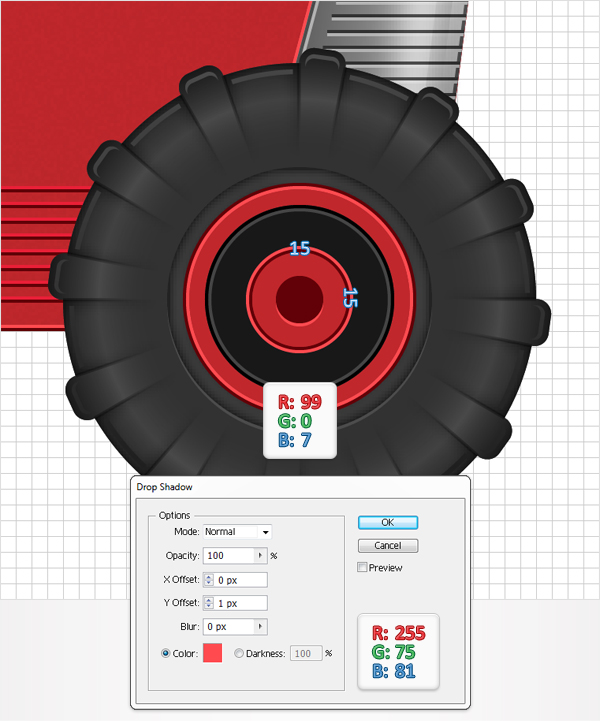600x721 pixels.
Task: Open the Mode dropdown showing Normal
Action: tap(237, 532)
